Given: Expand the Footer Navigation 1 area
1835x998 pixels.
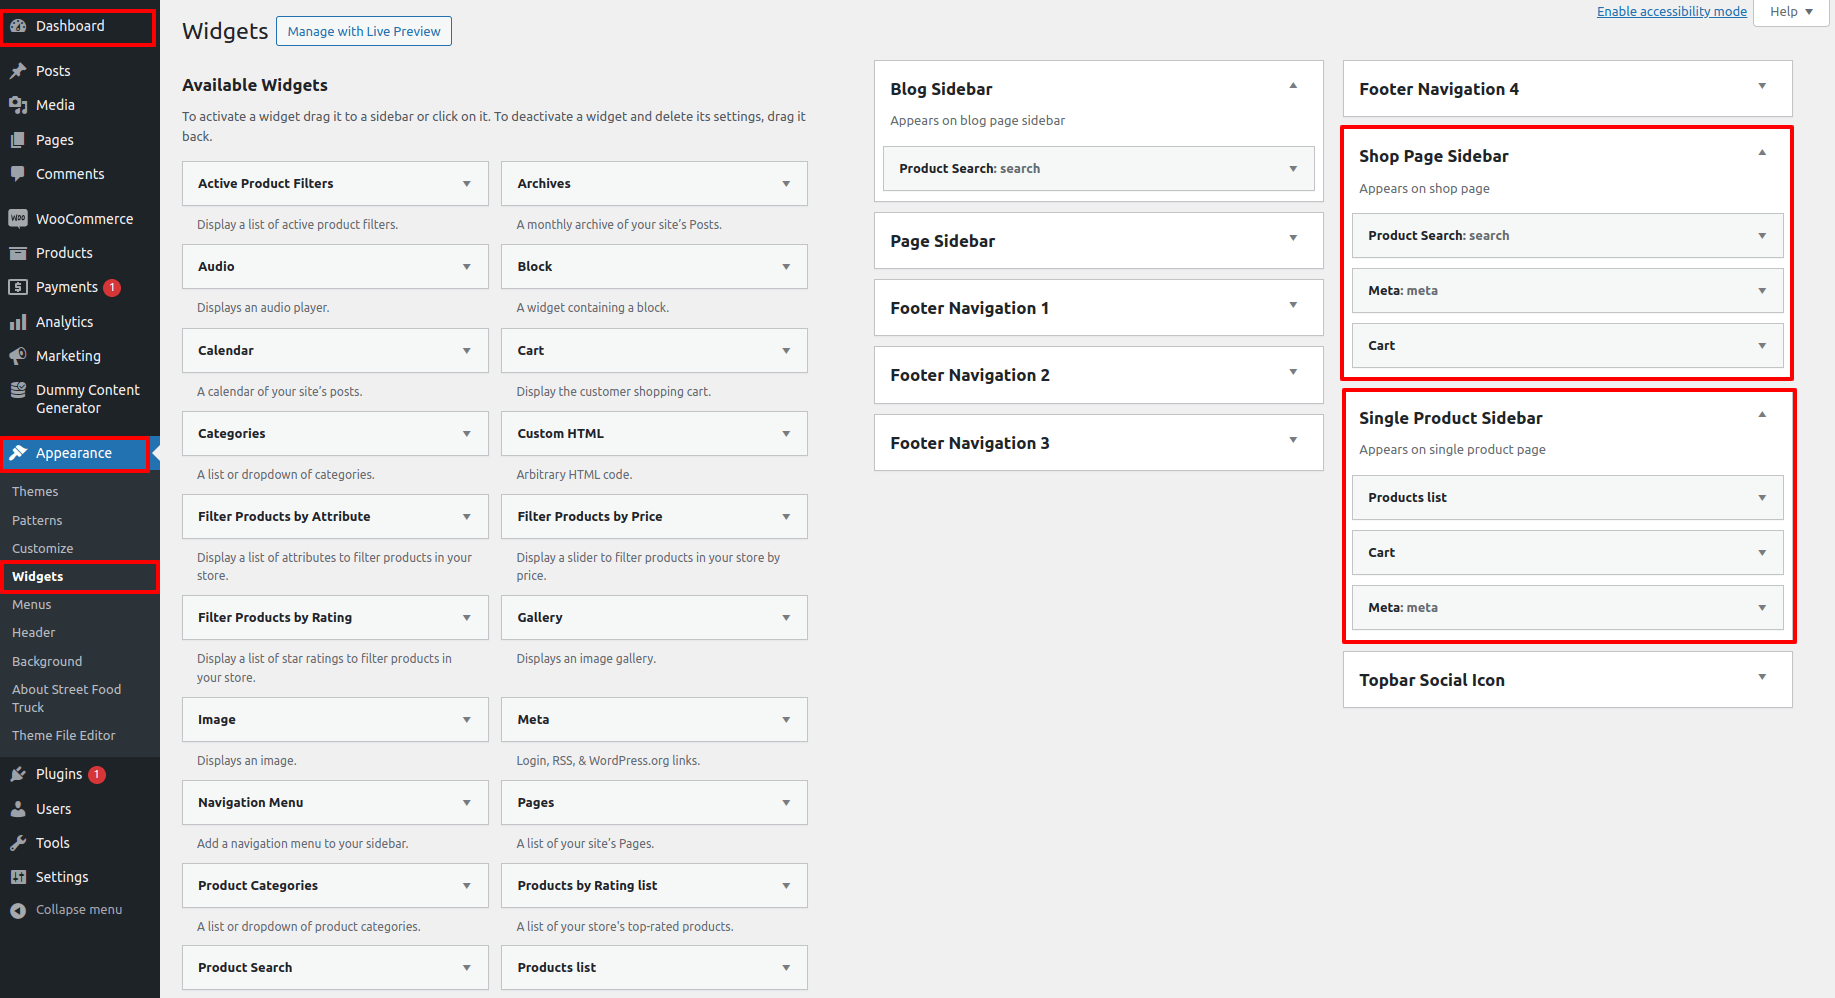Looking at the screenshot, I should pyautogui.click(x=1292, y=305).
